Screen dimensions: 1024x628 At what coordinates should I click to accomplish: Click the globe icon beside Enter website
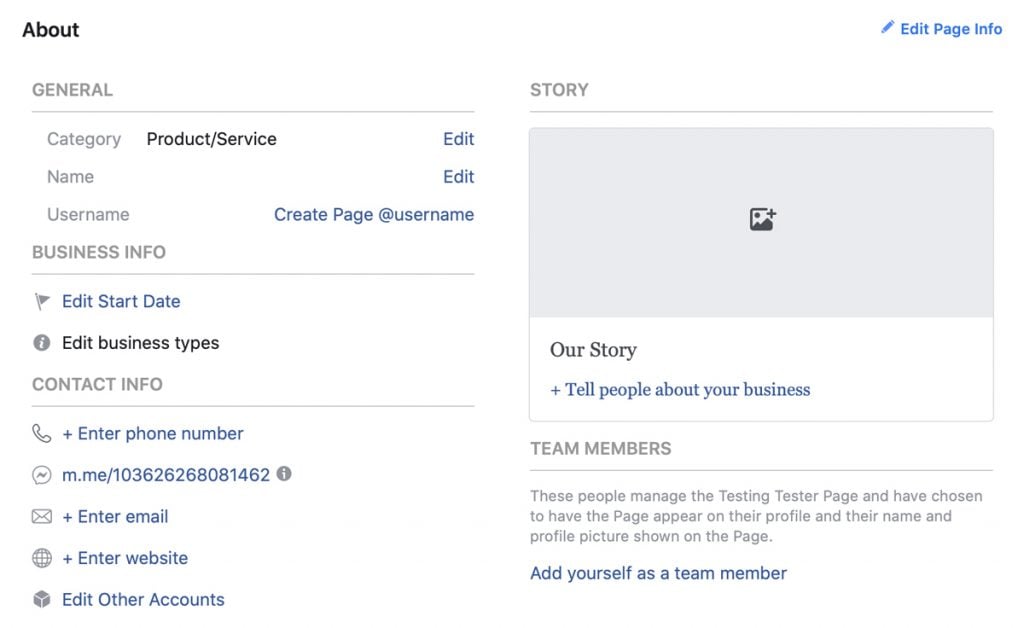[40, 558]
